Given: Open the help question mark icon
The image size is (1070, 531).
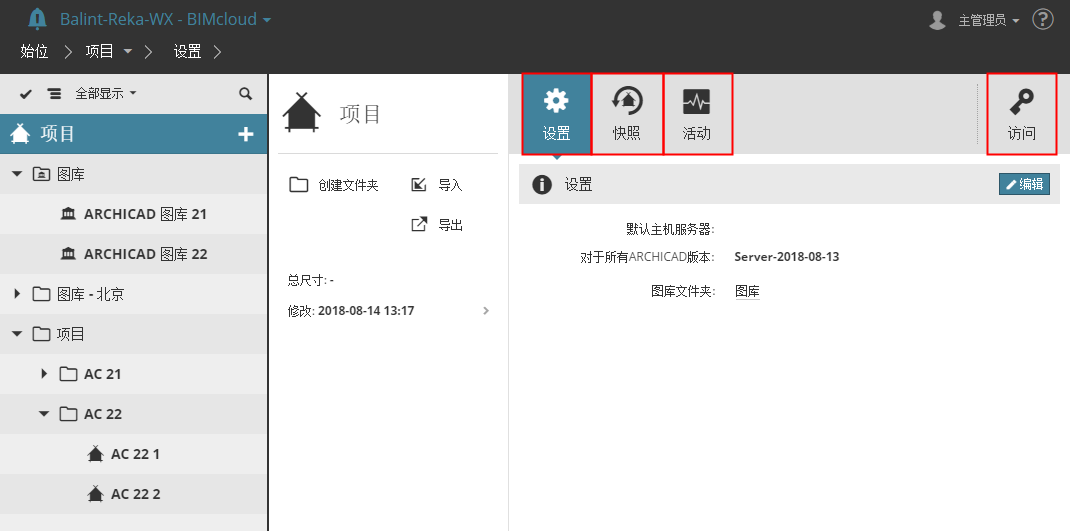Looking at the screenshot, I should click(x=1043, y=19).
